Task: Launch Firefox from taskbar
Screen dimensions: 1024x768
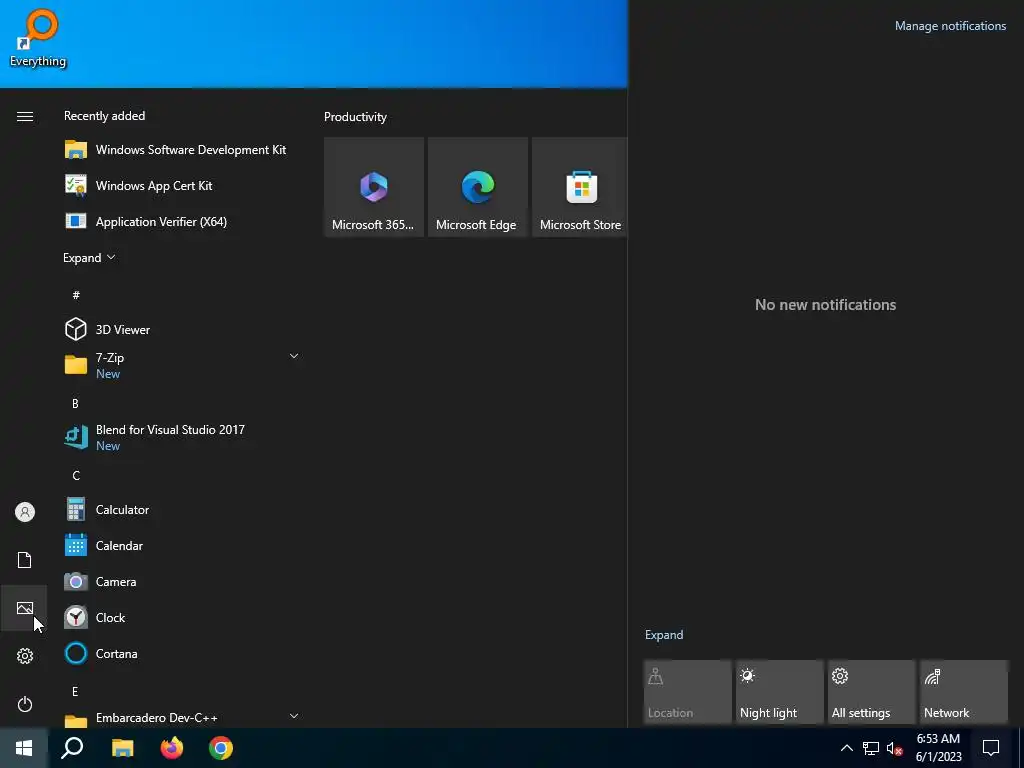Action: 172,748
